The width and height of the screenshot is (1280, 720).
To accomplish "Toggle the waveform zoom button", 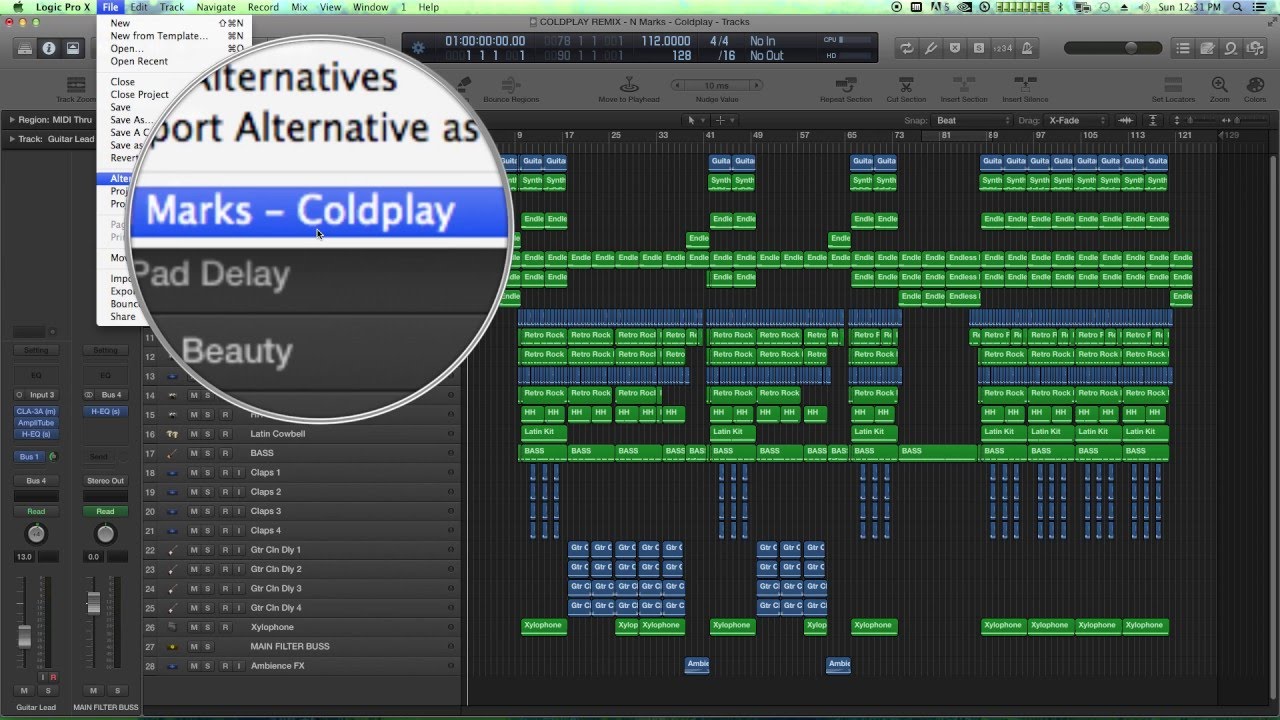I will pyautogui.click(x=1127, y=121).
